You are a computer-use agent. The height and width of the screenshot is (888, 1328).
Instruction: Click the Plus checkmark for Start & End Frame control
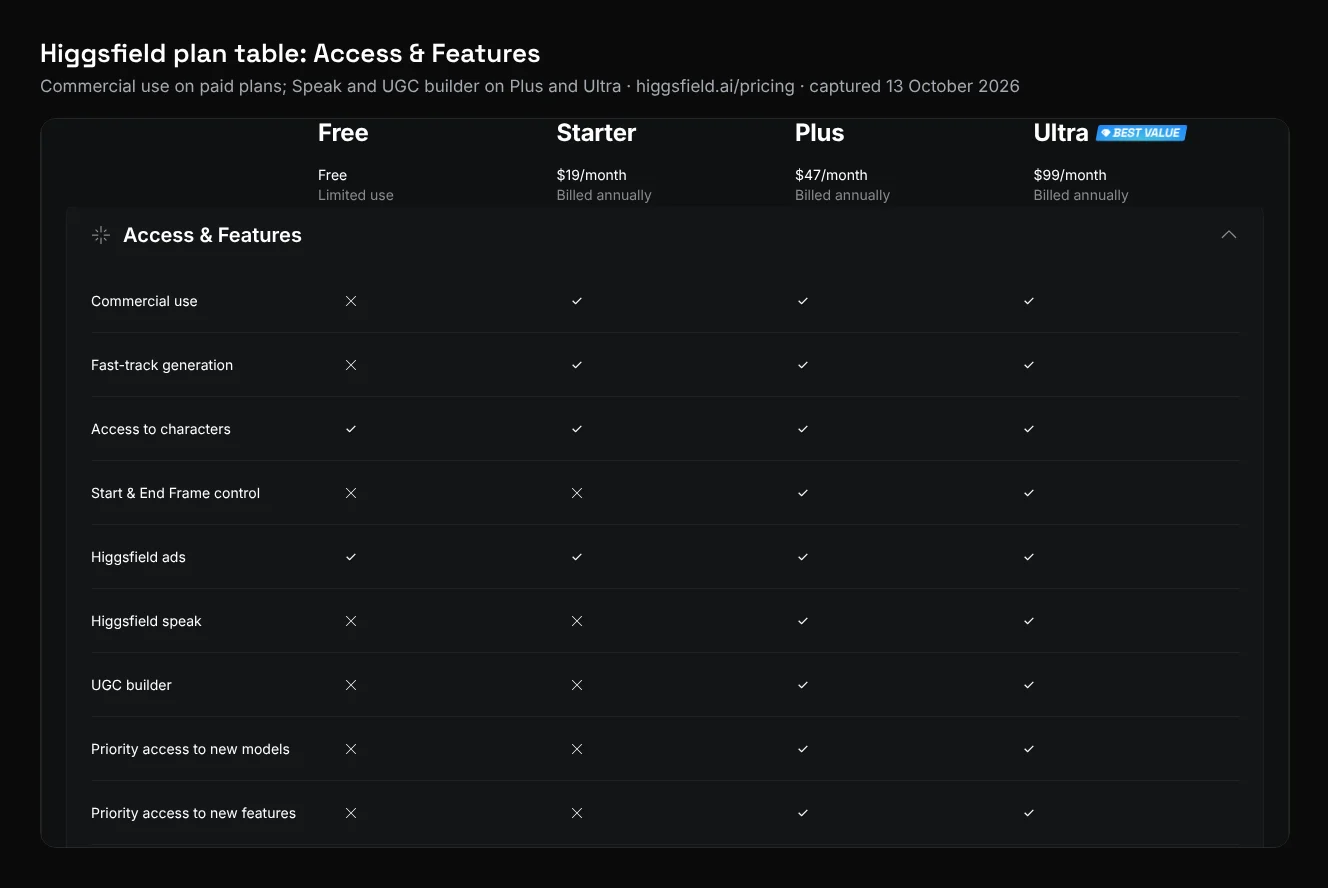(803, 493)
